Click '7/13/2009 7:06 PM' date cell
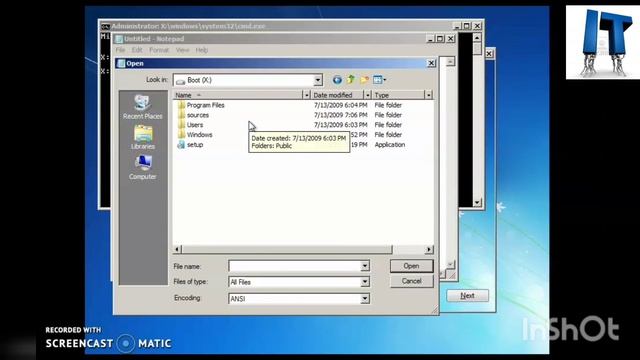Image resolution: width=640 pixels, height=360 pixels. coord(340,115)
